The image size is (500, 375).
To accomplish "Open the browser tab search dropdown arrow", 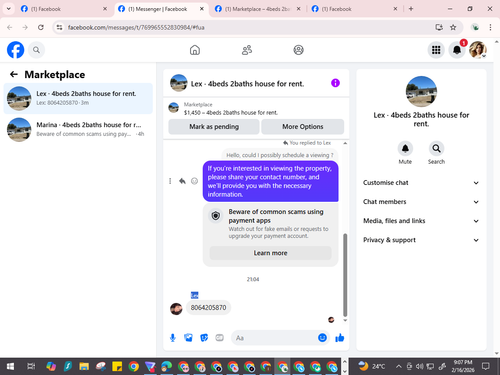I will [9, 9].
